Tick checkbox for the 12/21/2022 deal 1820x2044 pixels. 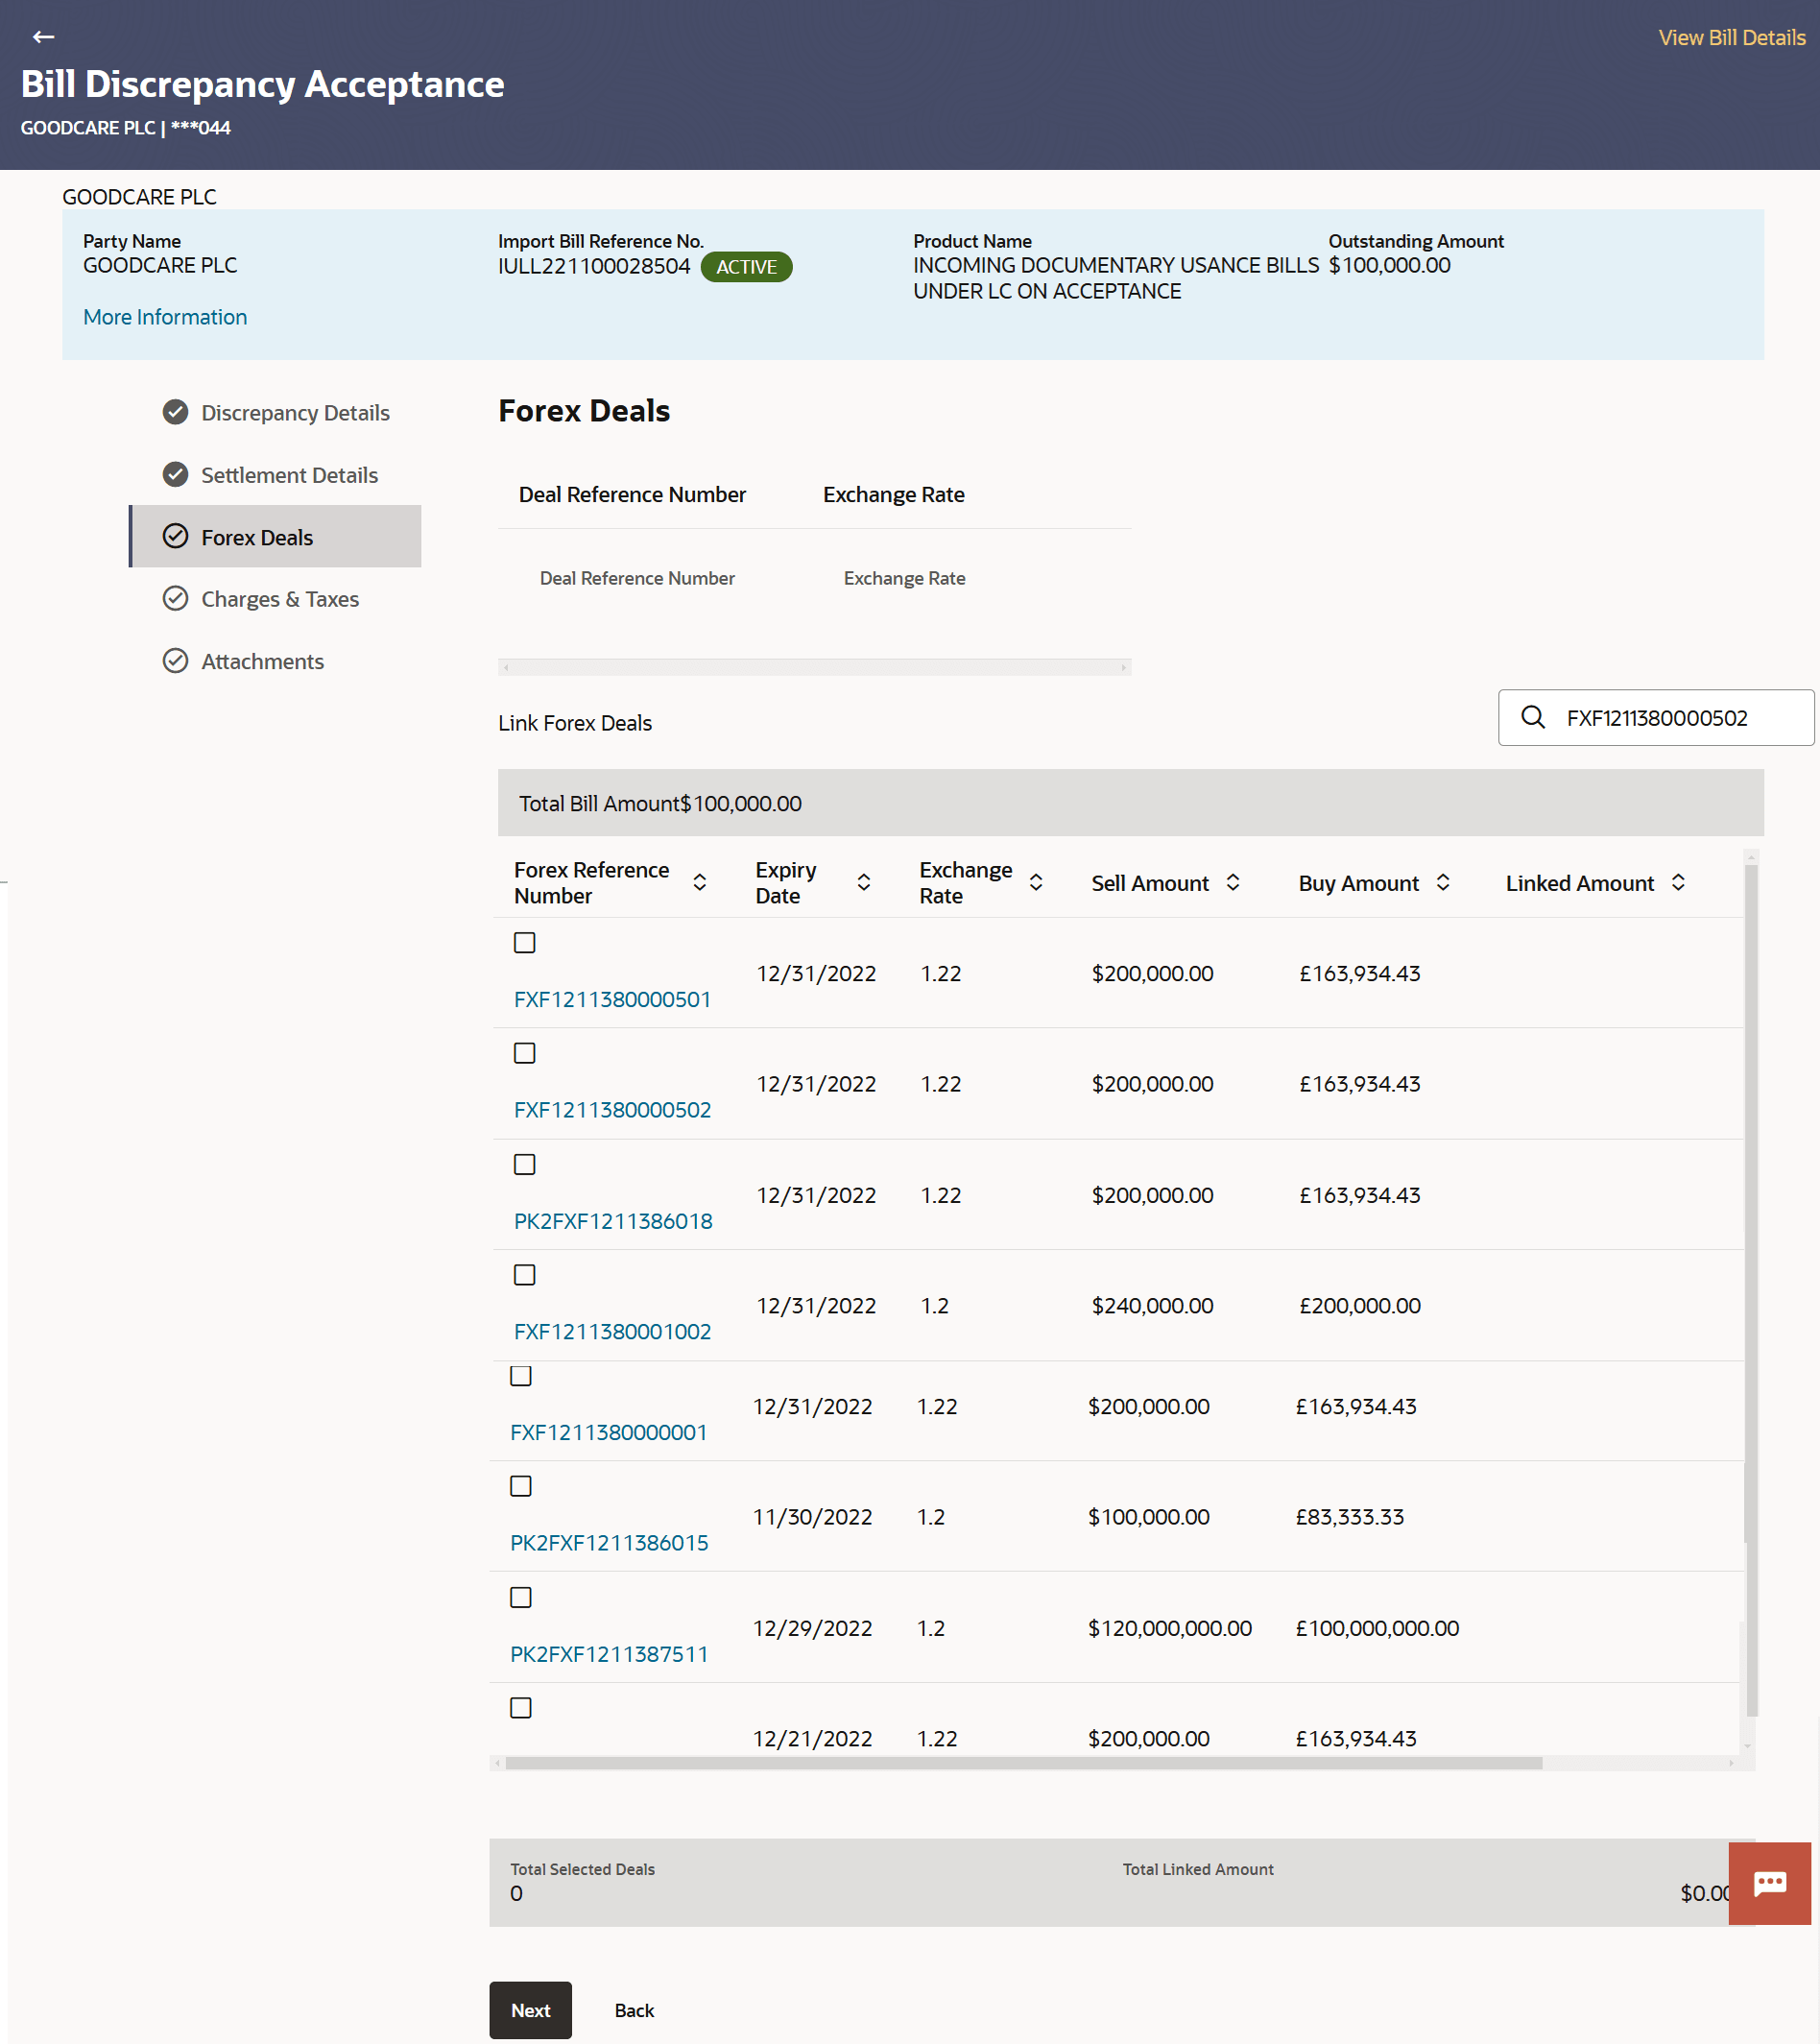[x=521, y=1708]
